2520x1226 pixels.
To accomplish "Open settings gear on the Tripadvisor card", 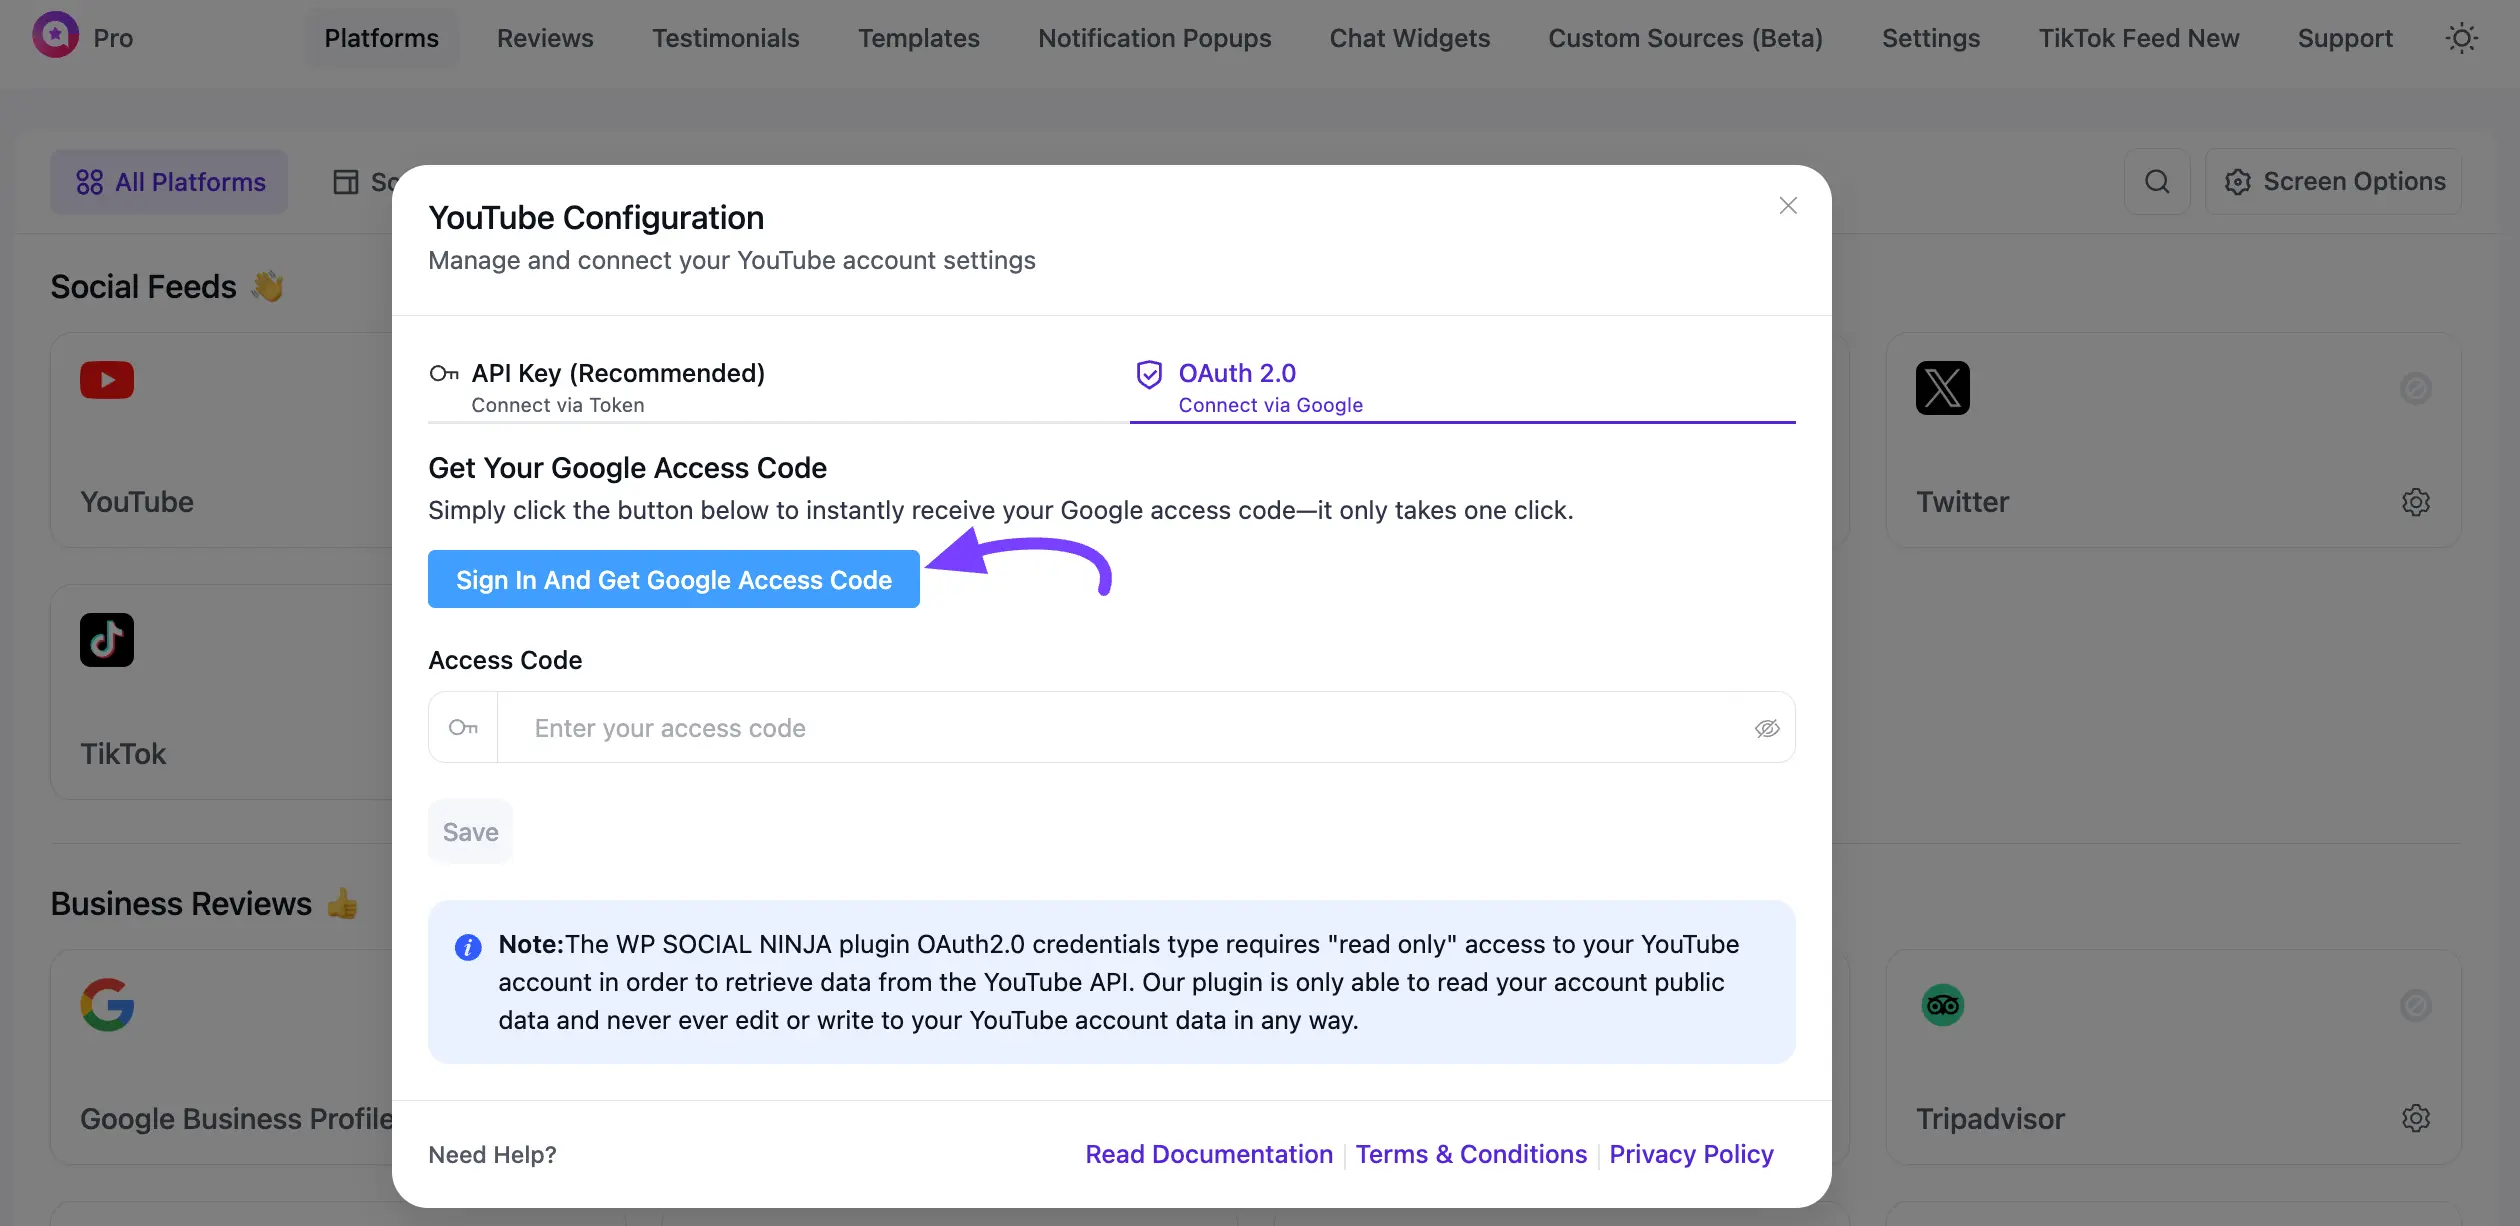I will click(x=2417, y=1118).
